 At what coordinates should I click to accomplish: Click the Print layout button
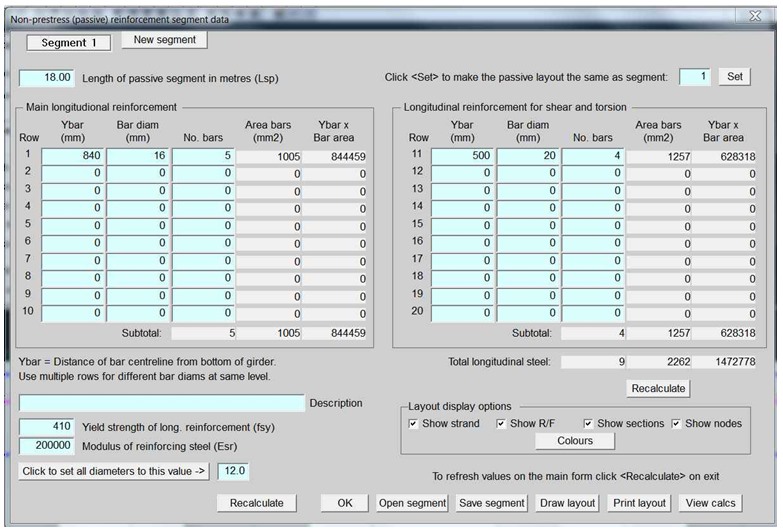tap(639, 503)
